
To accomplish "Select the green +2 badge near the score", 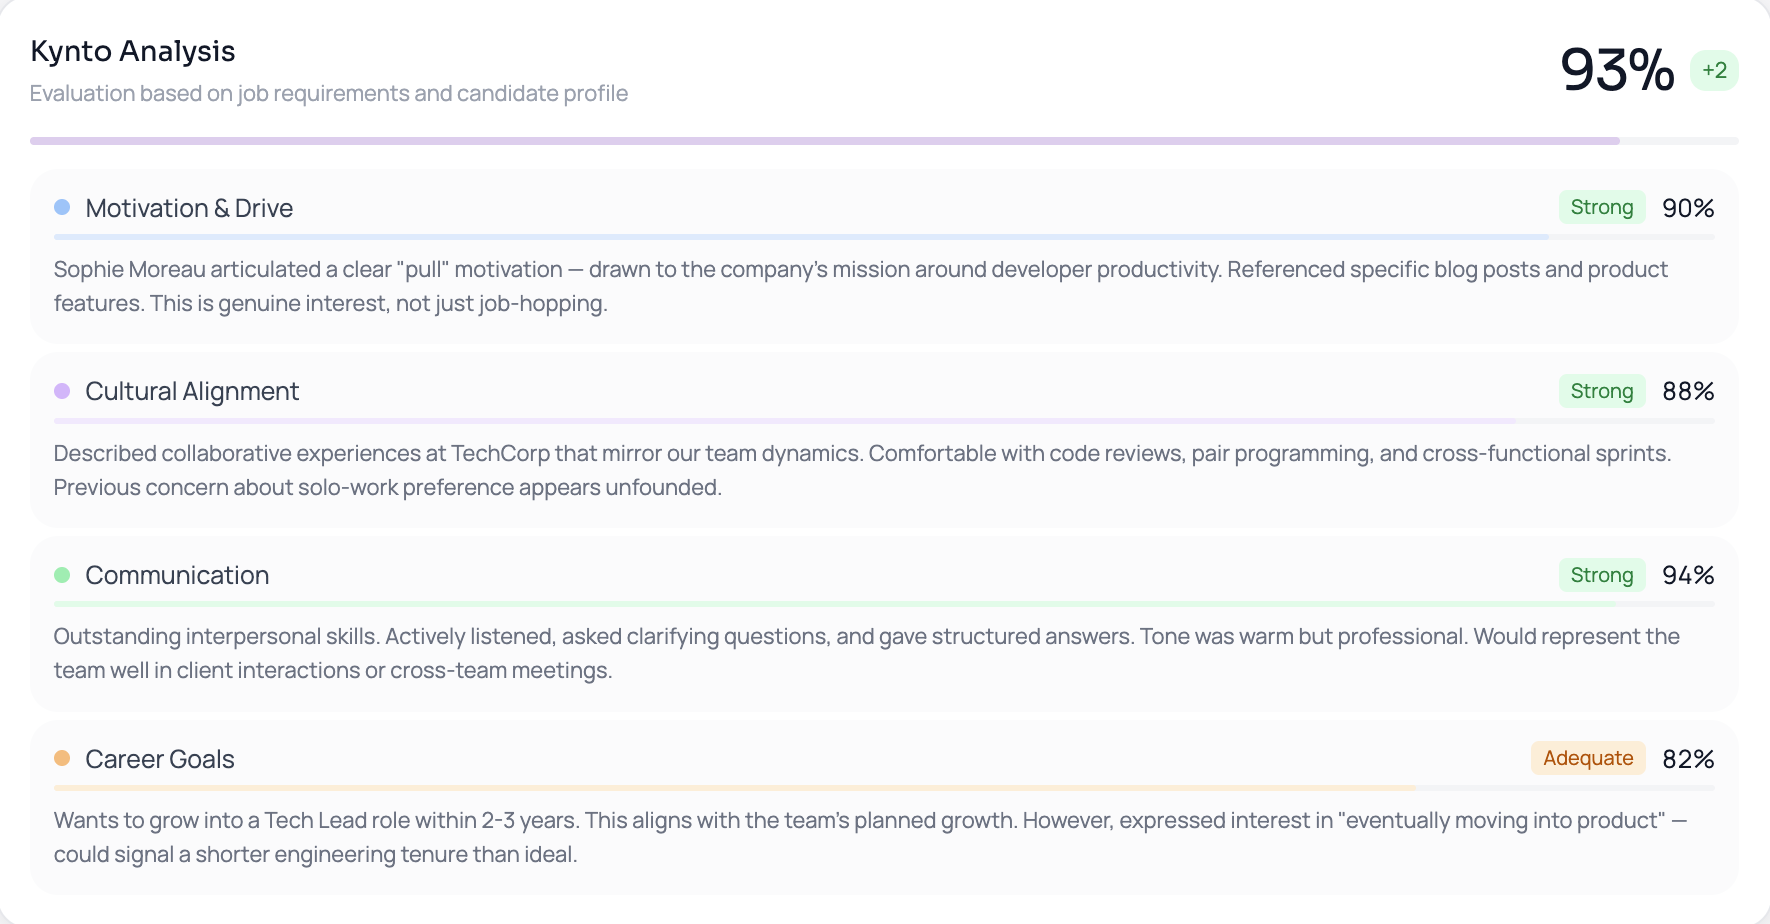I will 1714,70.
